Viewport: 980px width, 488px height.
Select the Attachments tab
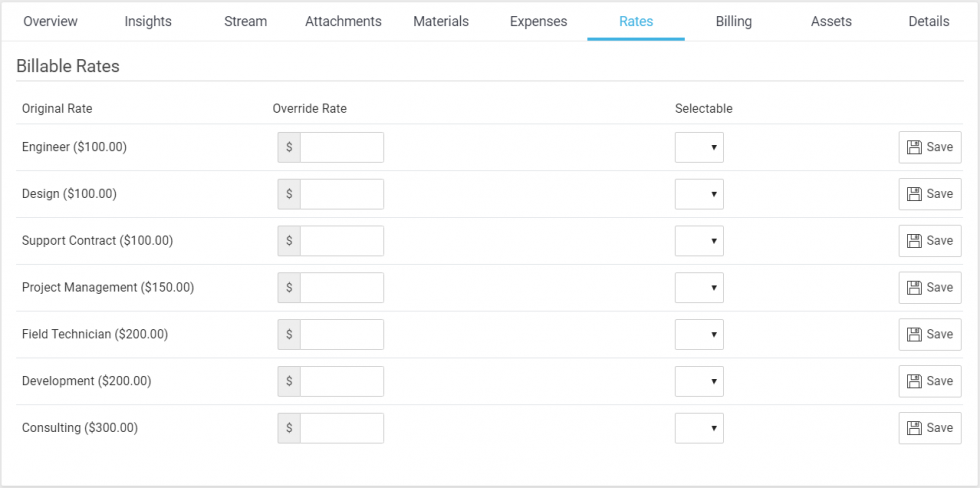[343, 21]
